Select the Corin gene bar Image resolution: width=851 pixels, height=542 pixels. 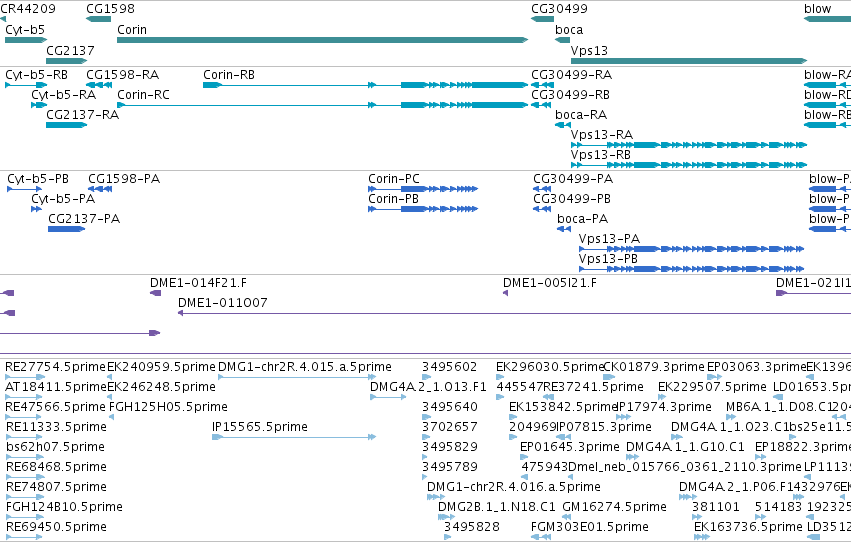(x=322, y=40)
